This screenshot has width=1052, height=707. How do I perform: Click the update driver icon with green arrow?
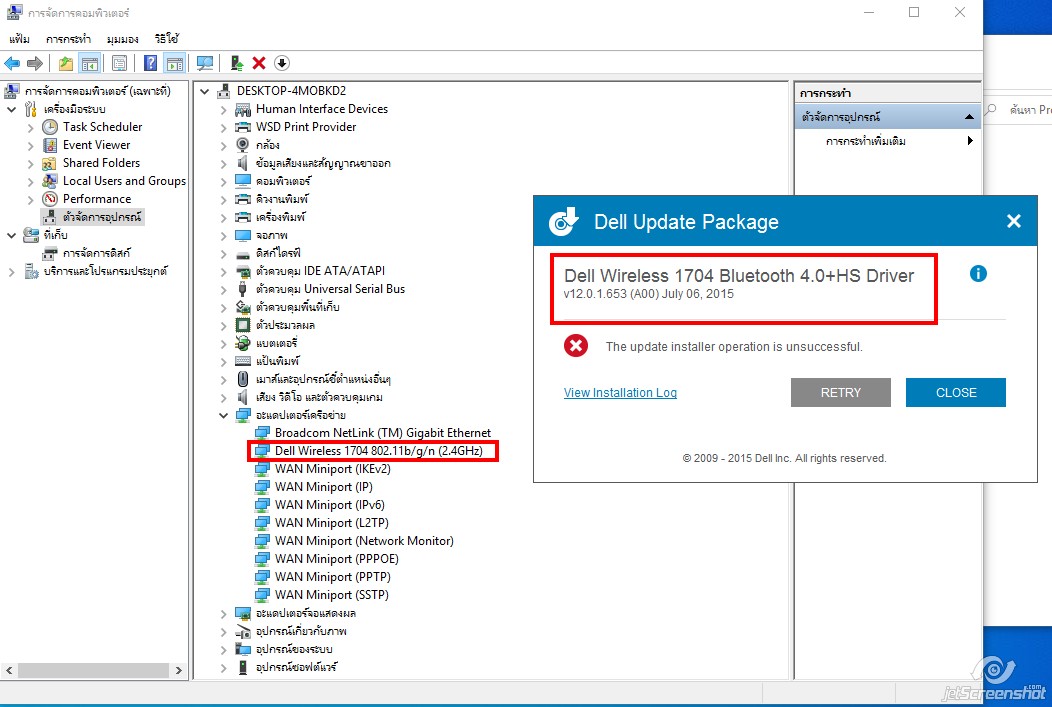coord(236,63)
